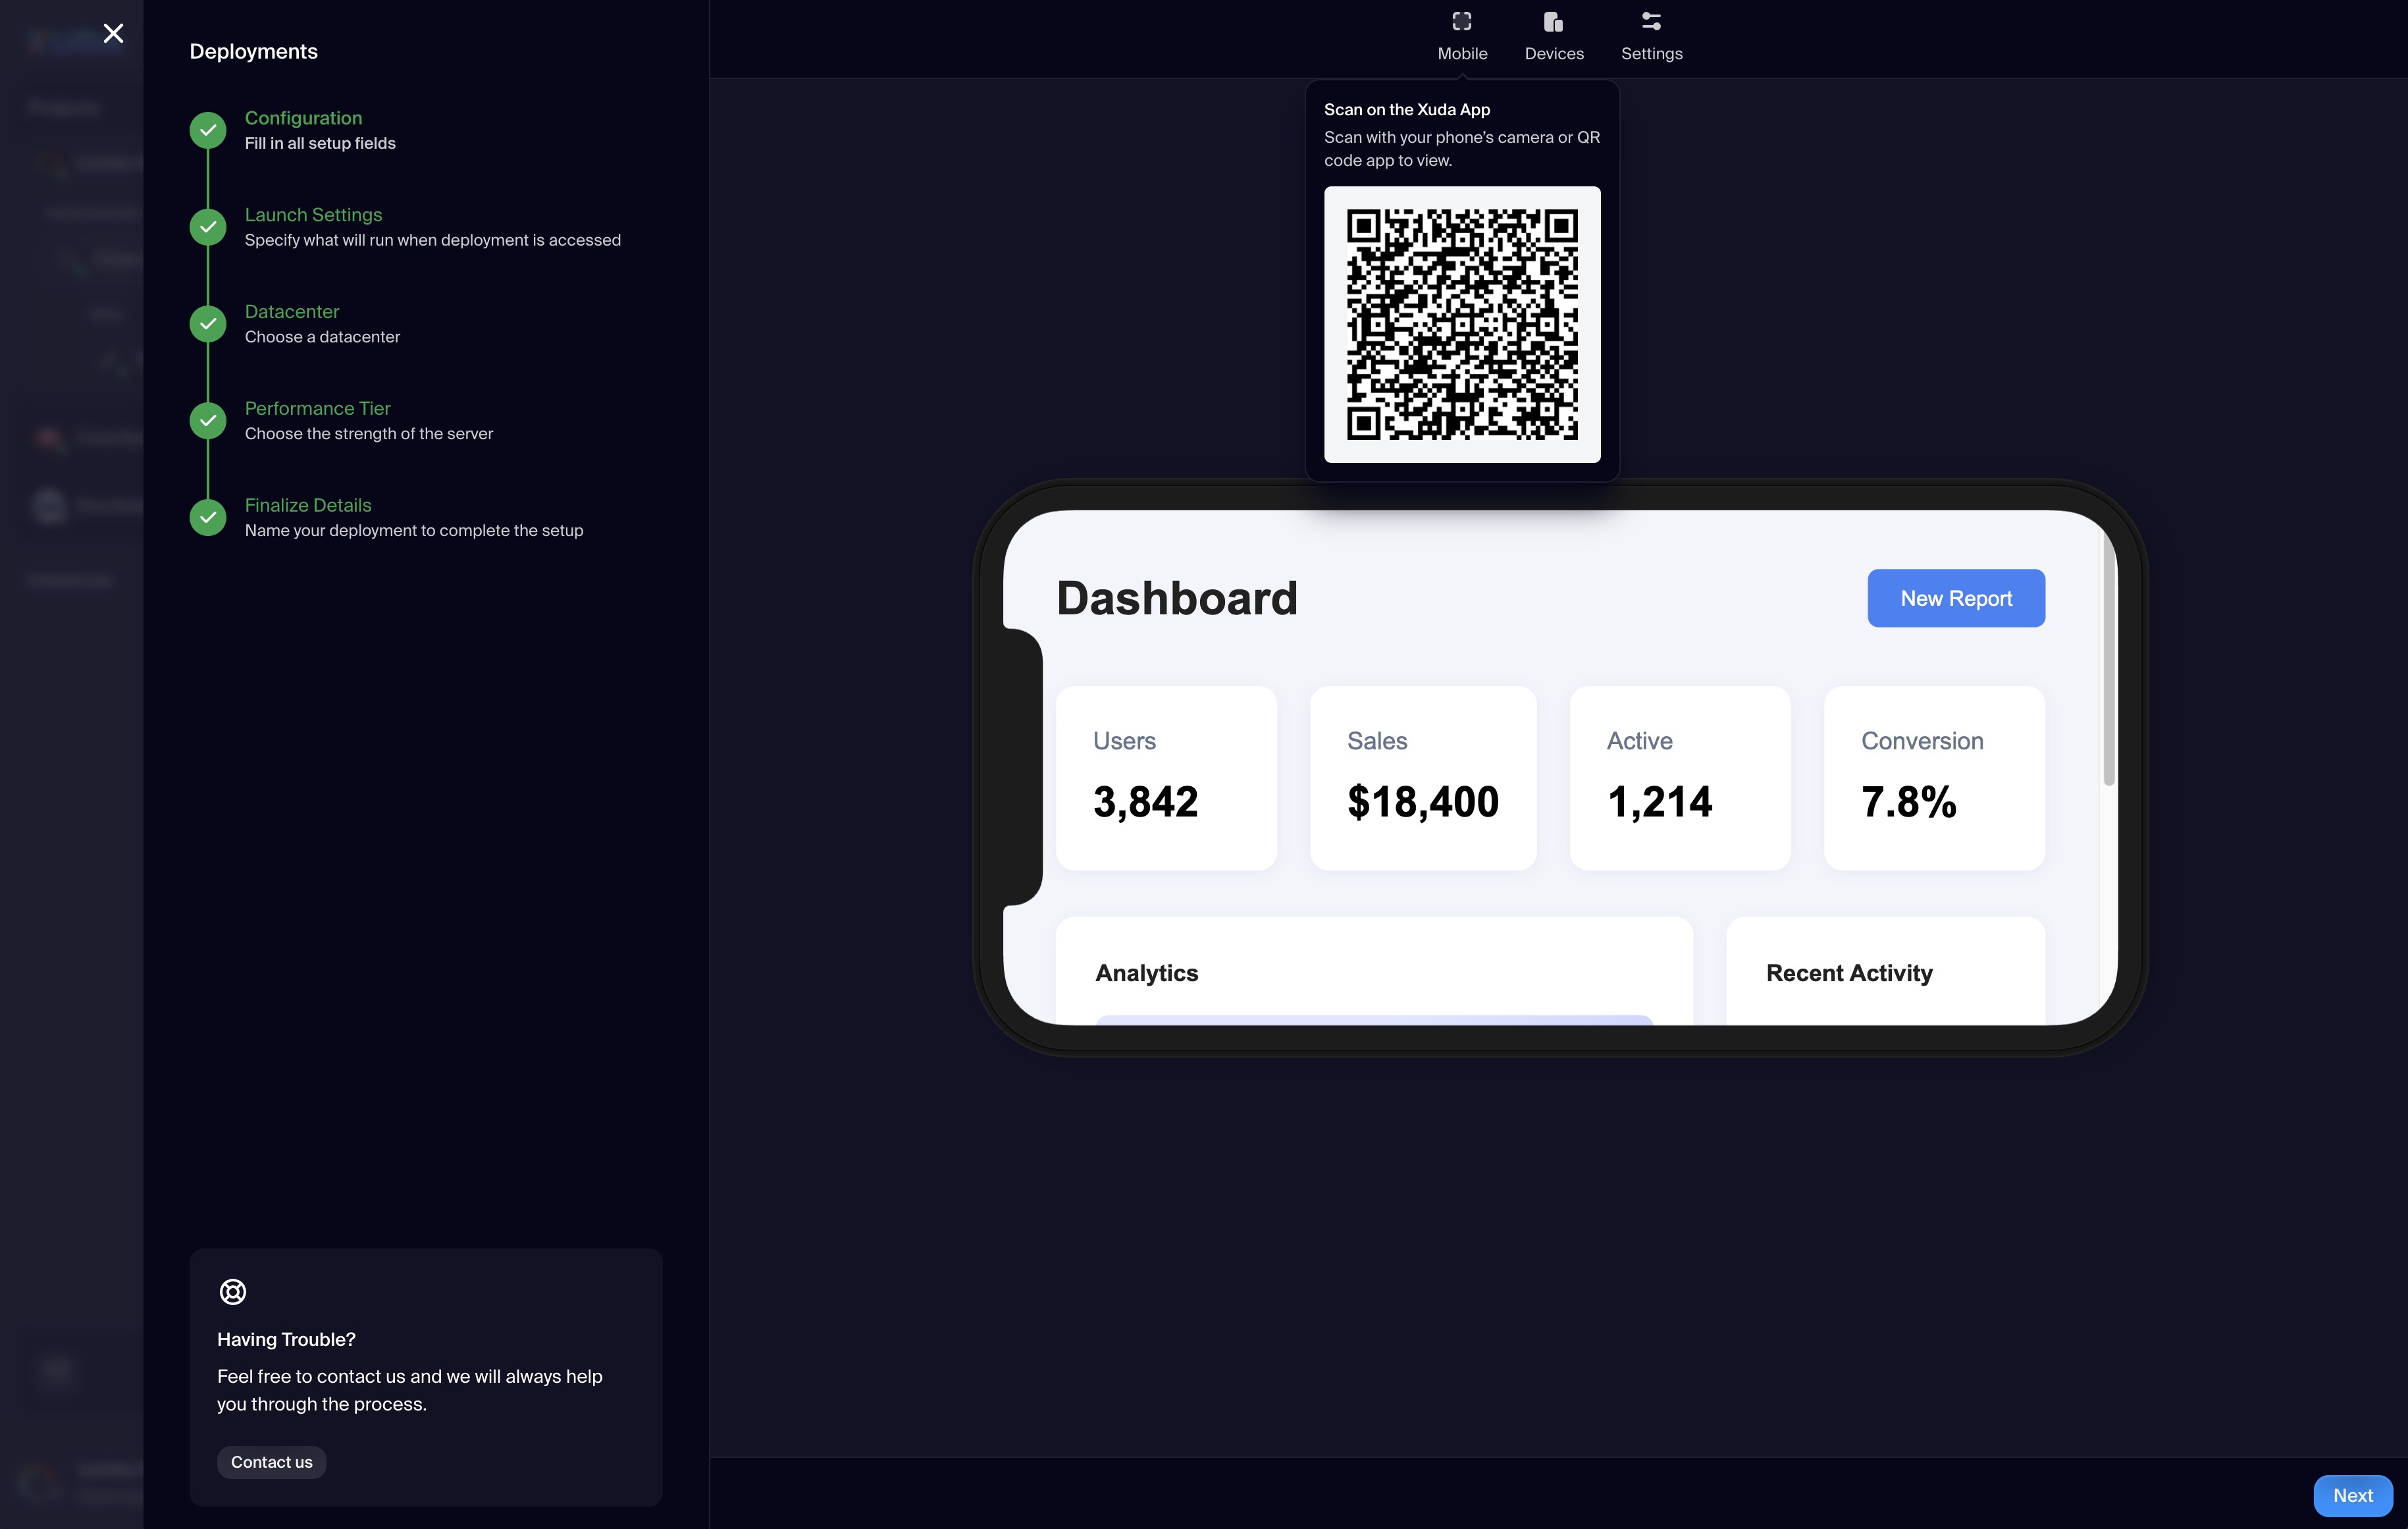This screenshot has width=2408, height=1529.
Task: Click the Performance Tier checkmark icon
Action: pyautogui.click(x=208, y=421)
